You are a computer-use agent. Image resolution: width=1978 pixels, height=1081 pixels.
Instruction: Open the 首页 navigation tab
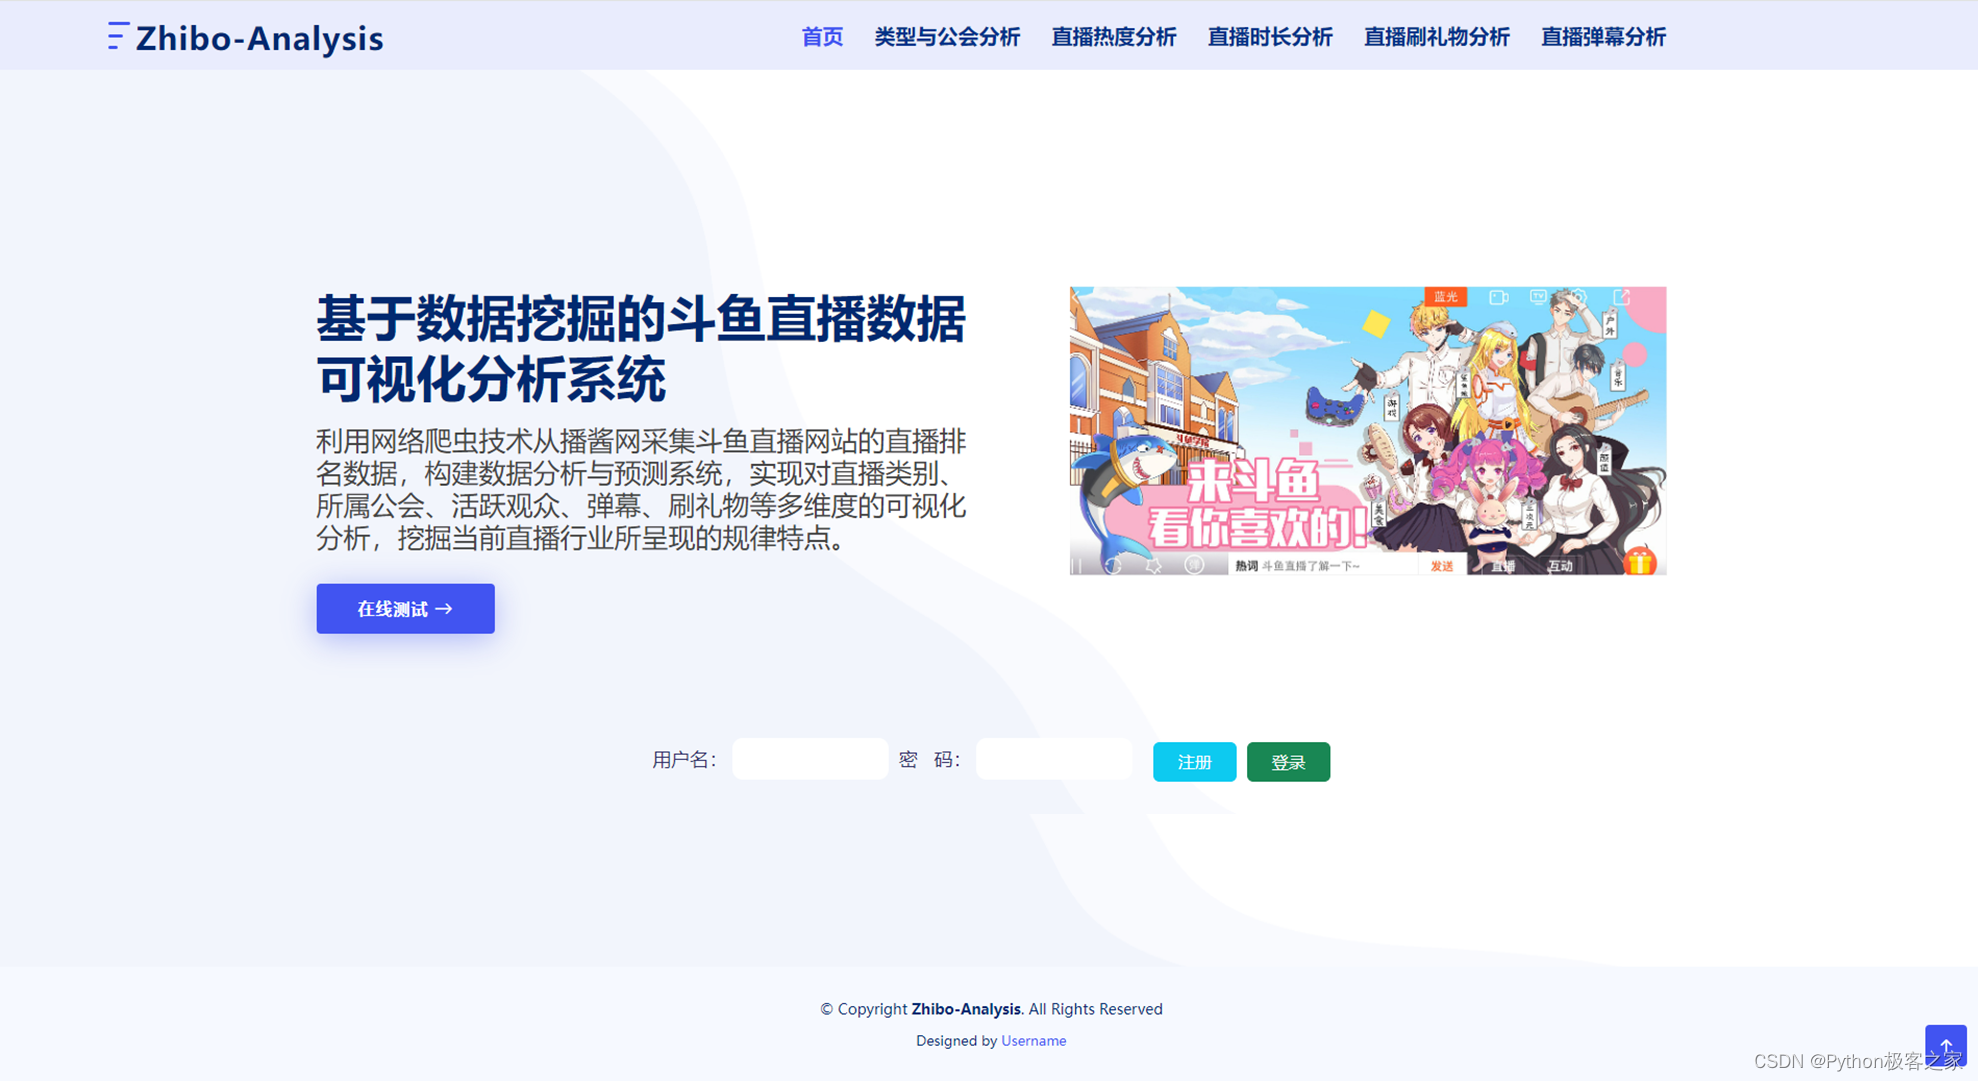tap(822, 37)
